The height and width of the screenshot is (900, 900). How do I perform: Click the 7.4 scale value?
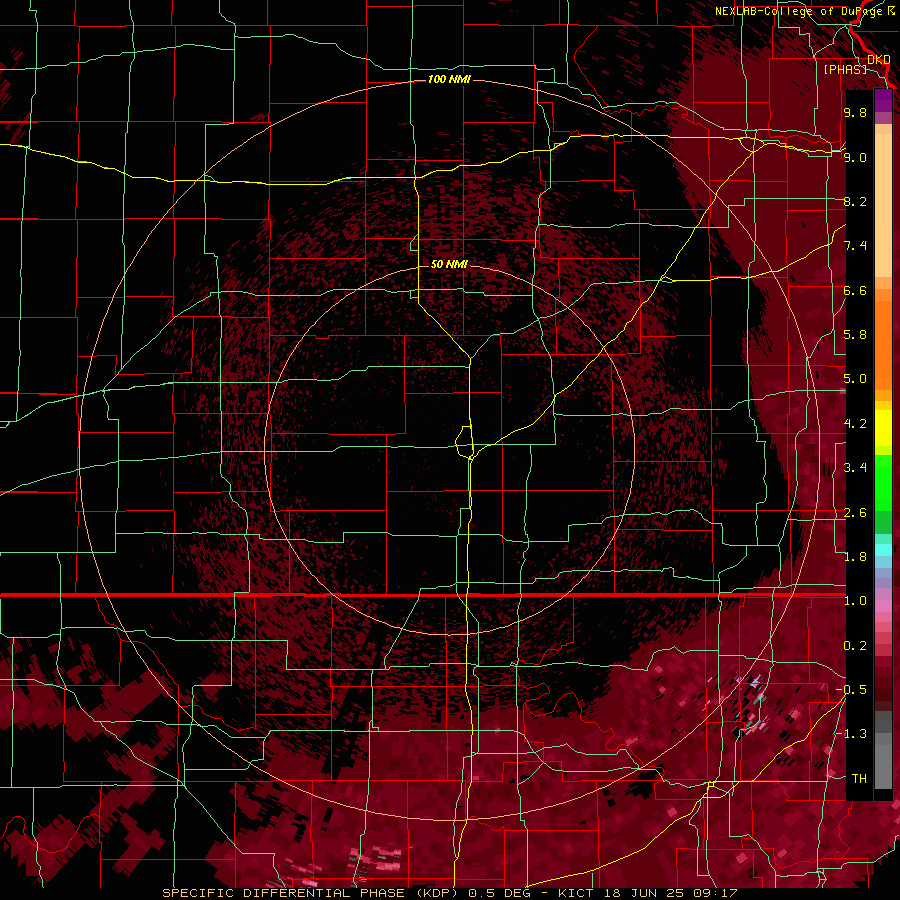click(x=855, y=246)
